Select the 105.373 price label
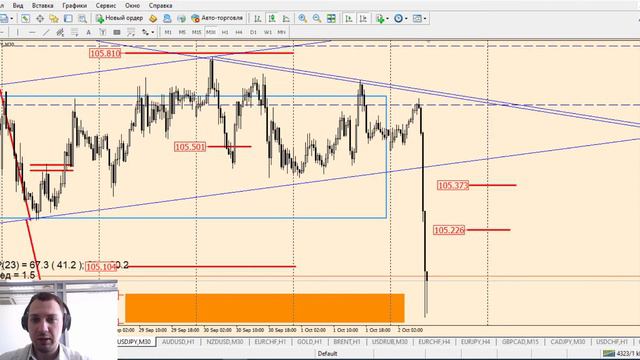 coord(453,185)
